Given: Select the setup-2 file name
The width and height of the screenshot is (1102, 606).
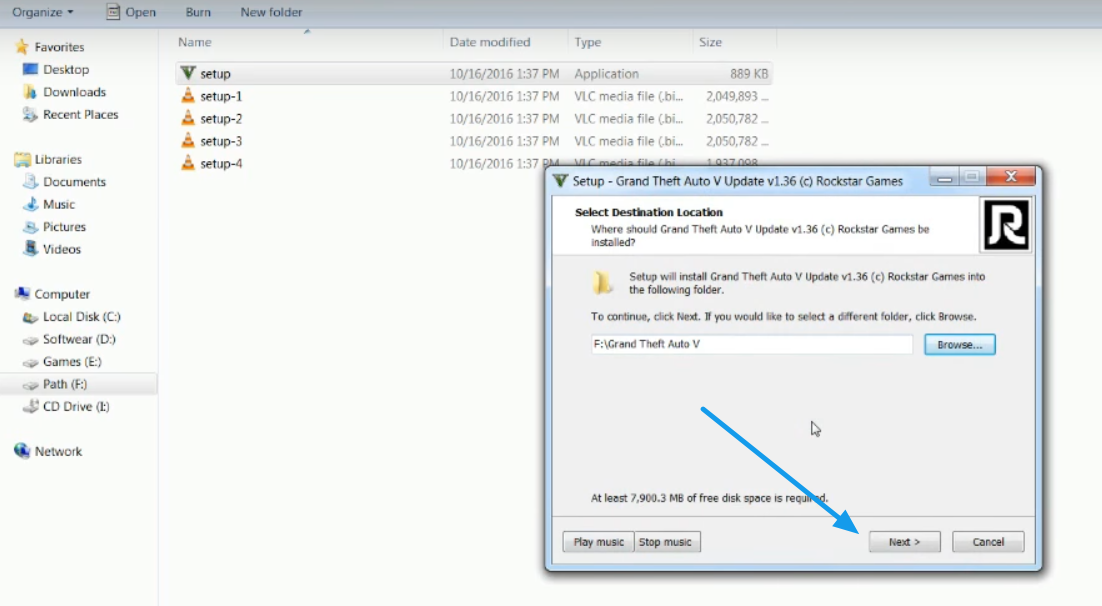Looking at the screenshot, I should (x=221, y=119).
